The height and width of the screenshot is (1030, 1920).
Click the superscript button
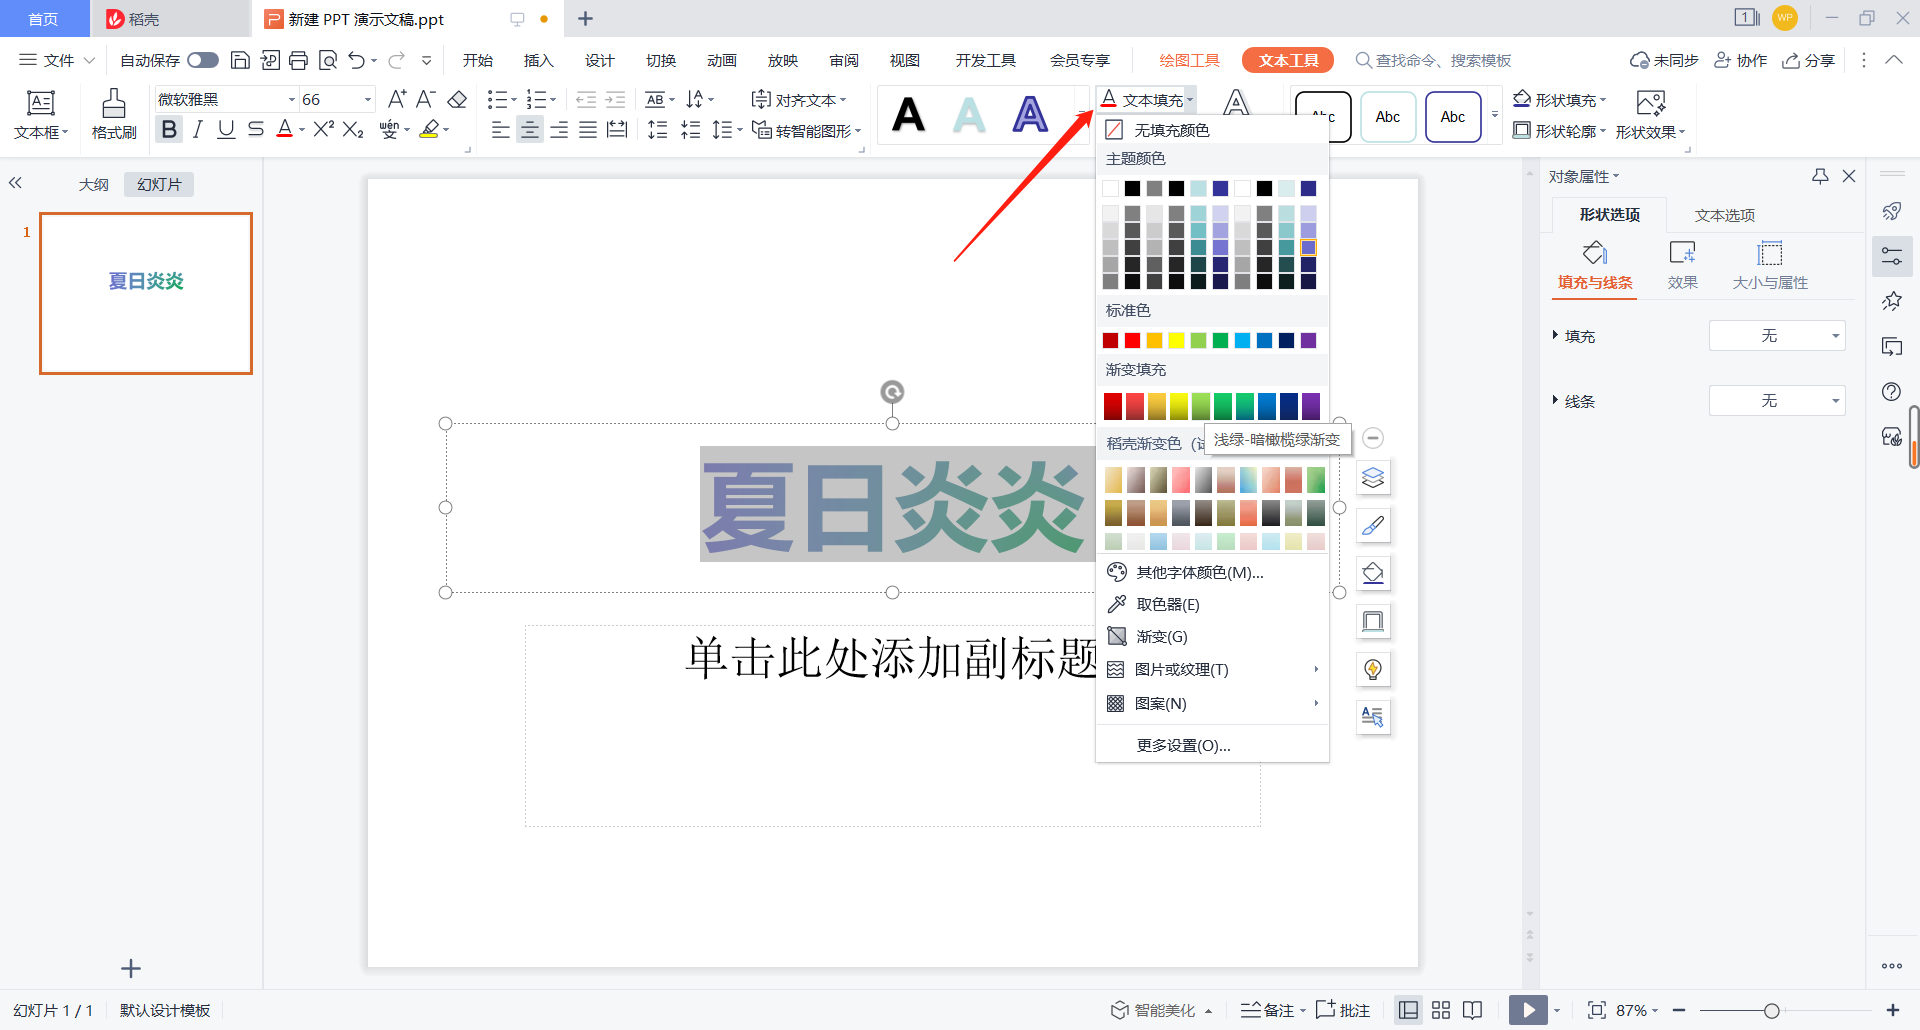pos(323,129)
